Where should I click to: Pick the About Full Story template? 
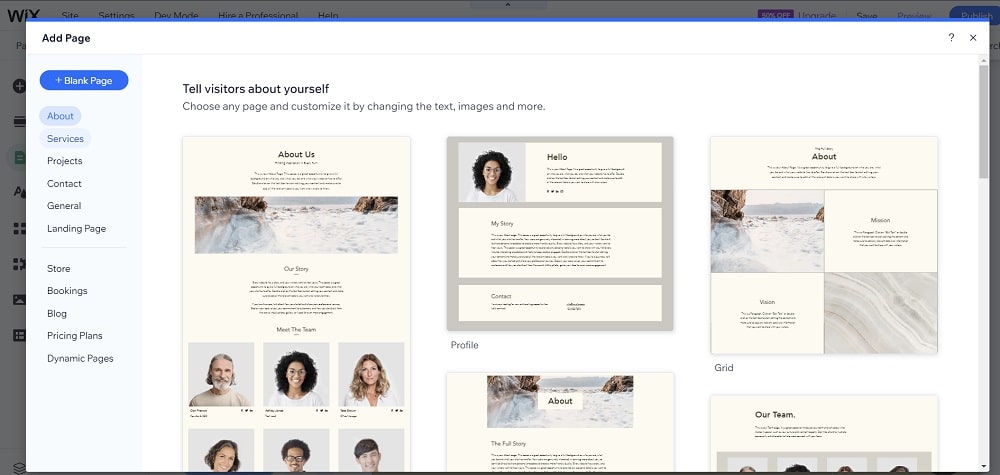(x=560, y=422)
